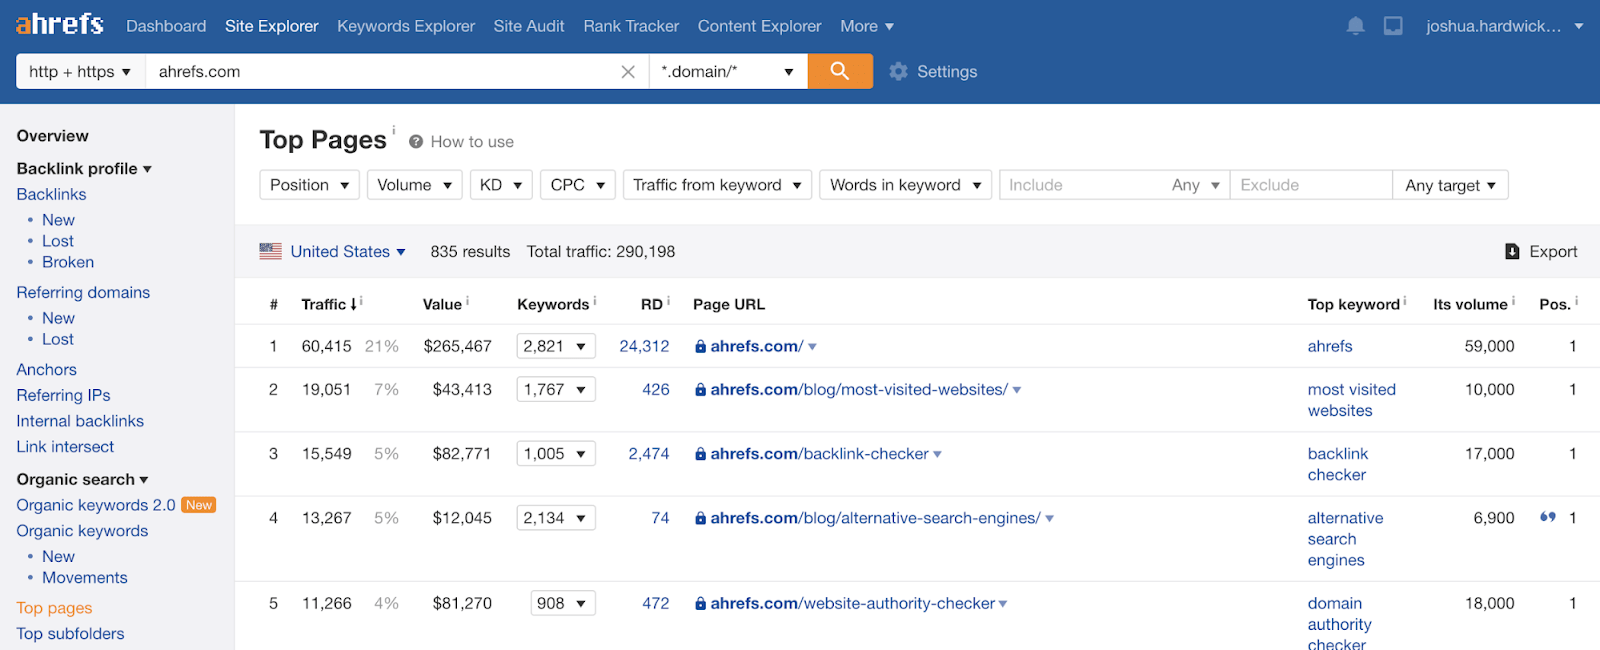Open the Link intersect report
The width and height of the screenshot is (1600, 650).
(x=65, y=446)
